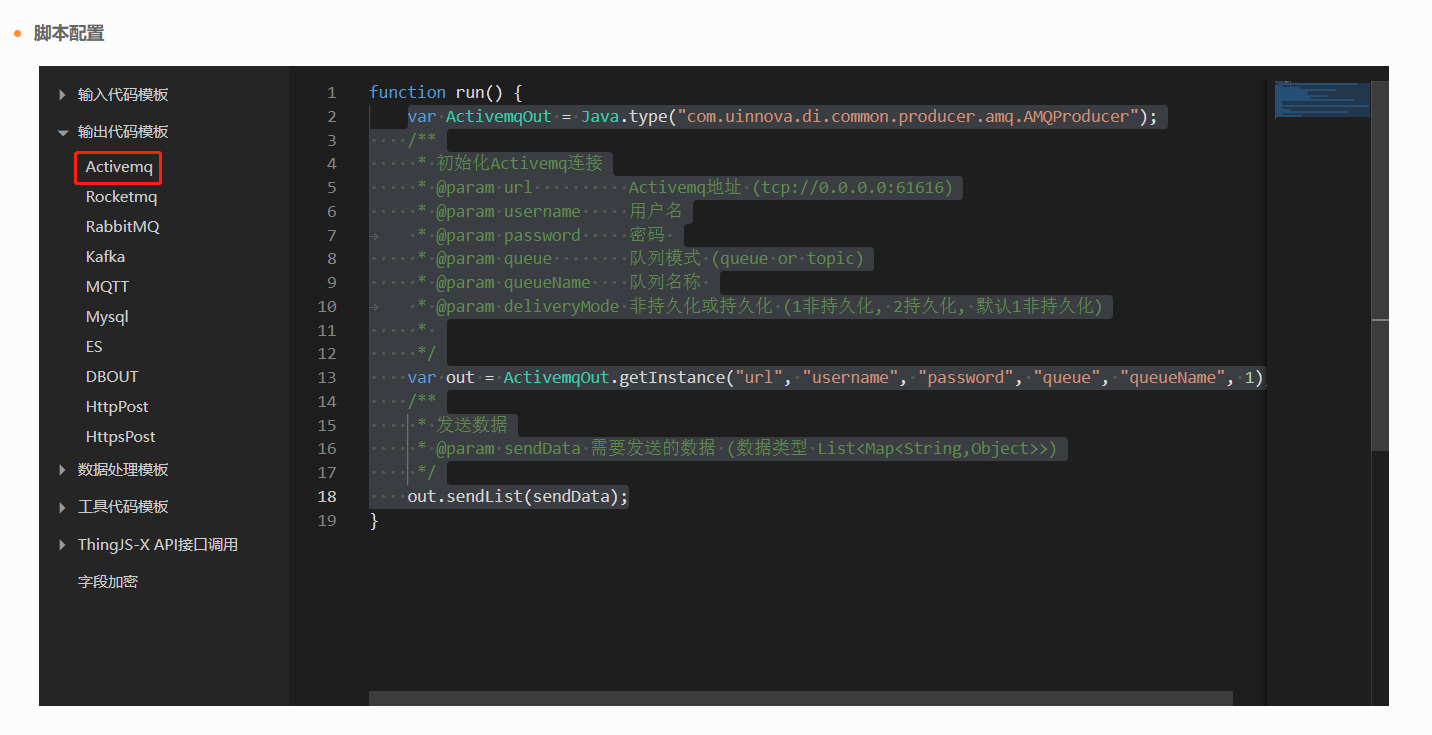This screenshot has height=735, width=1432.
Task: Select the HttpsPost template
Action: pos(120,437)
